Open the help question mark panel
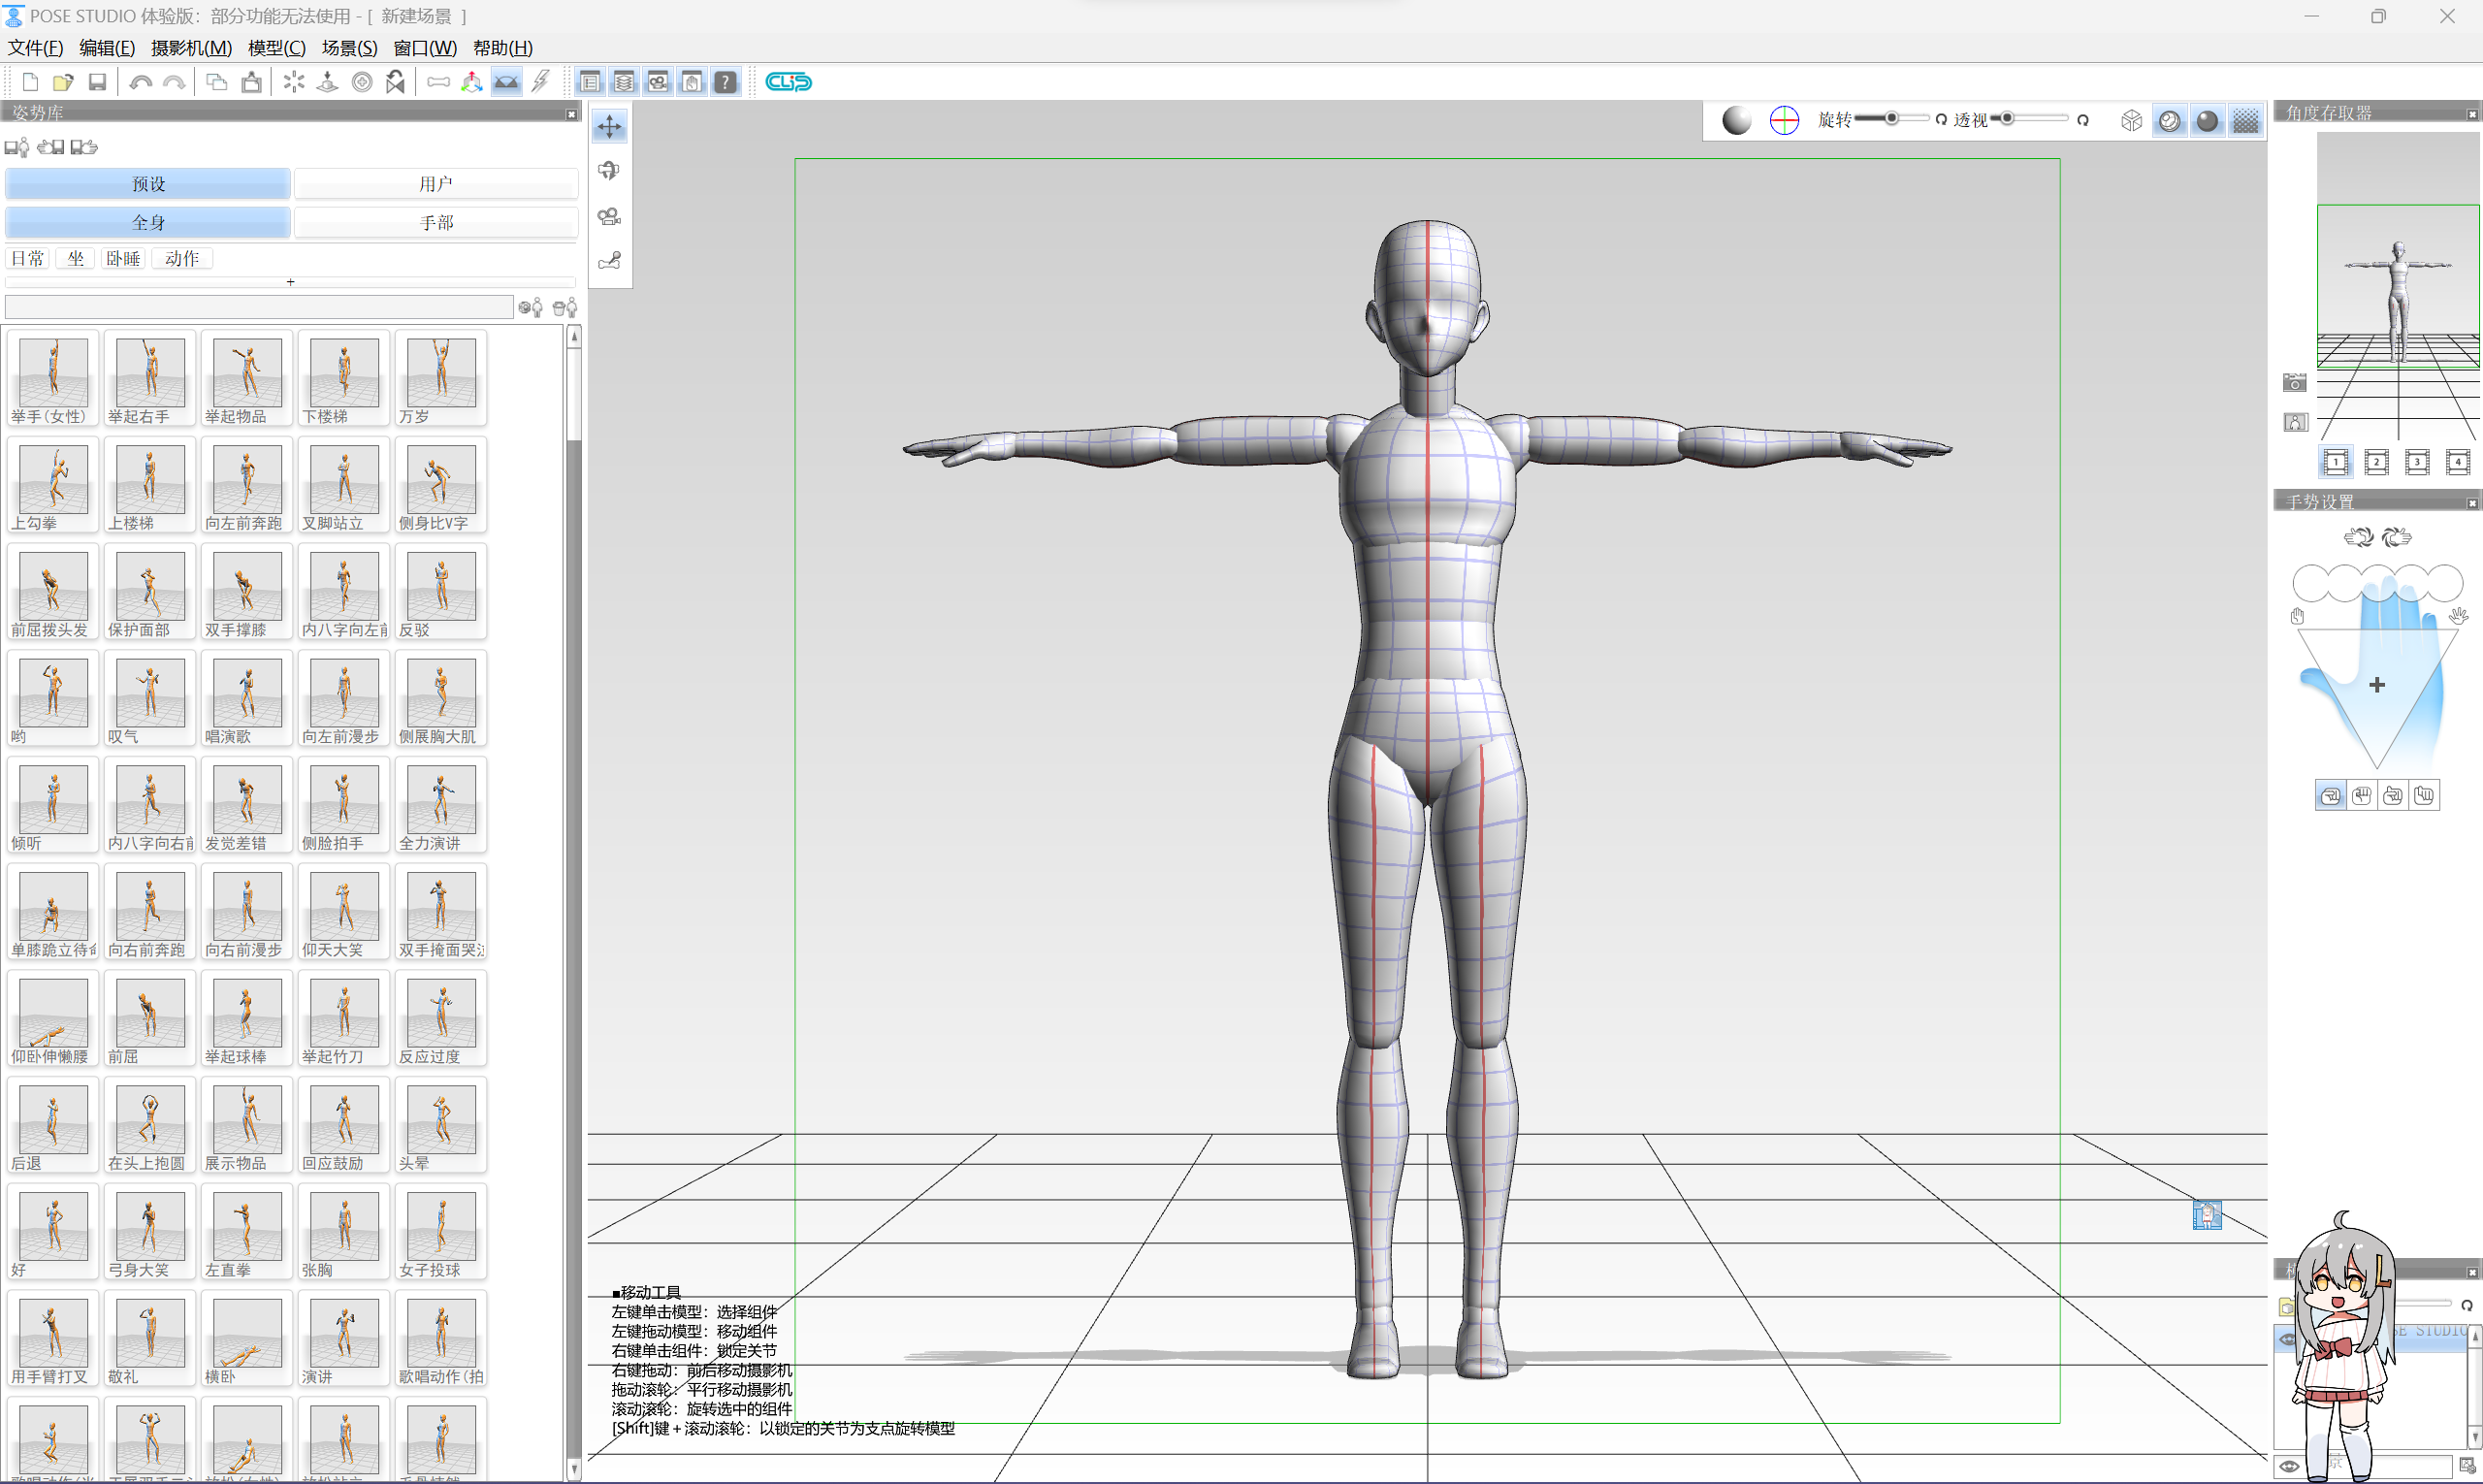 [x=725, y=82]
